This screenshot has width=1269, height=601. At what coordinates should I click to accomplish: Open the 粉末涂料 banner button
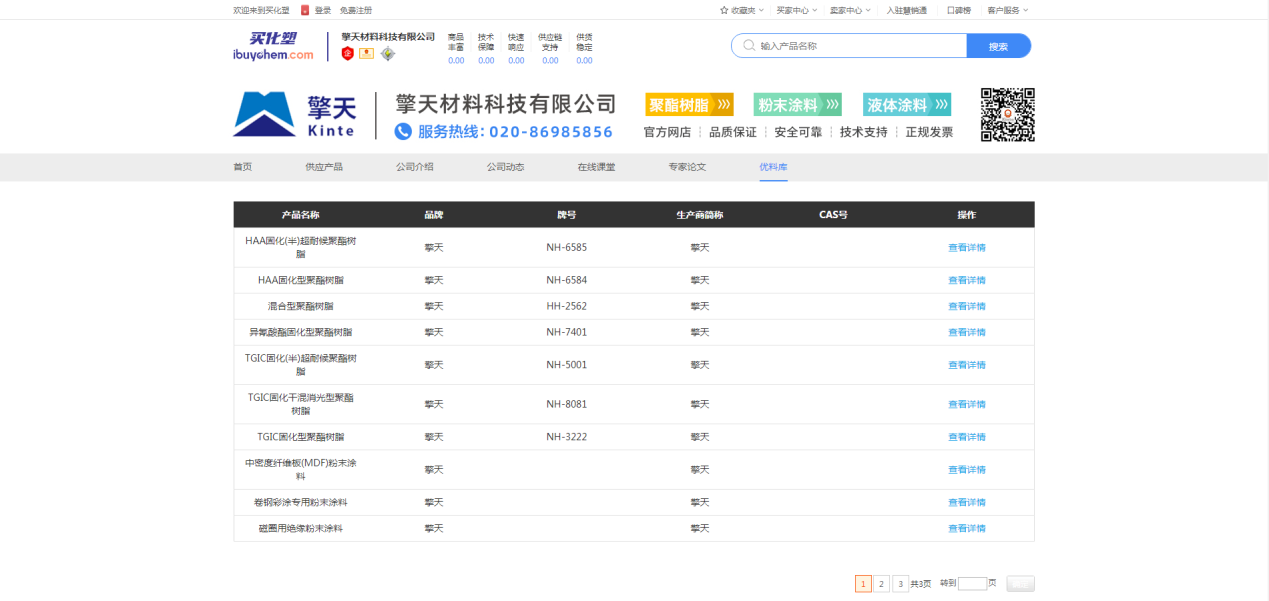[798, 105]
